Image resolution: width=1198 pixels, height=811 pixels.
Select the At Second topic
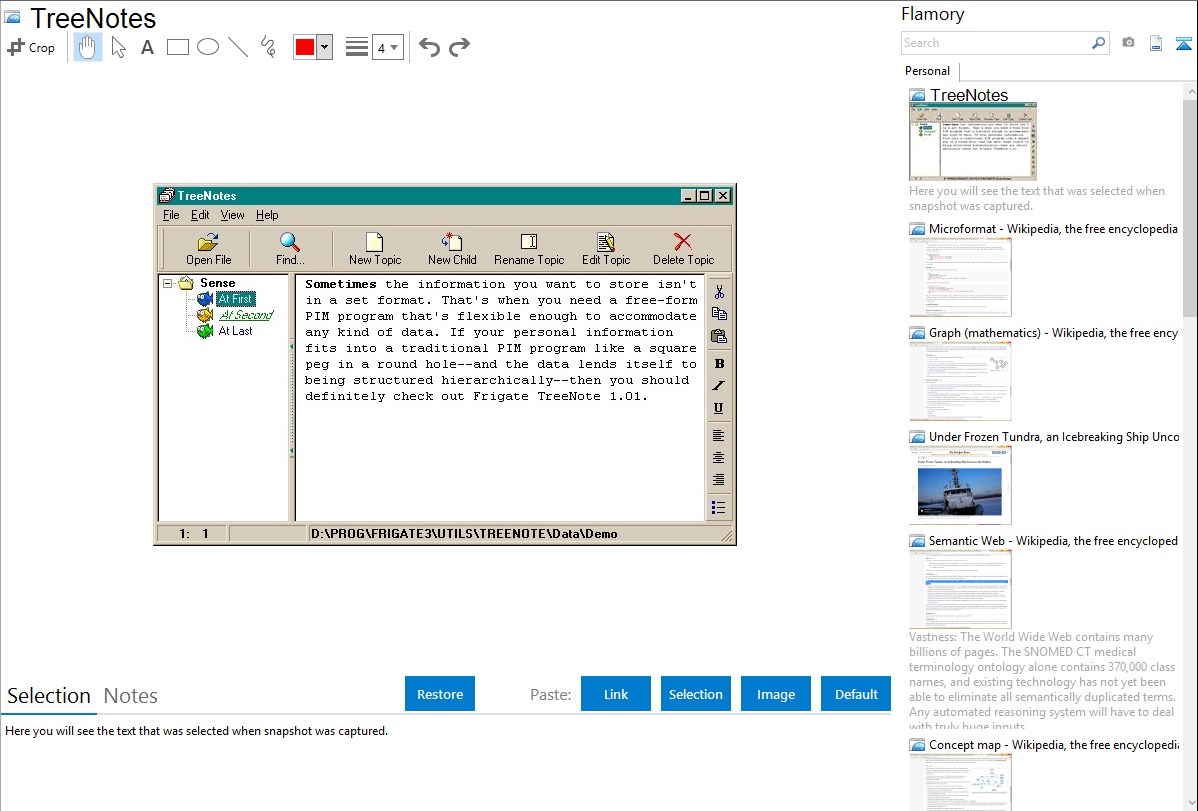(246, 315)
